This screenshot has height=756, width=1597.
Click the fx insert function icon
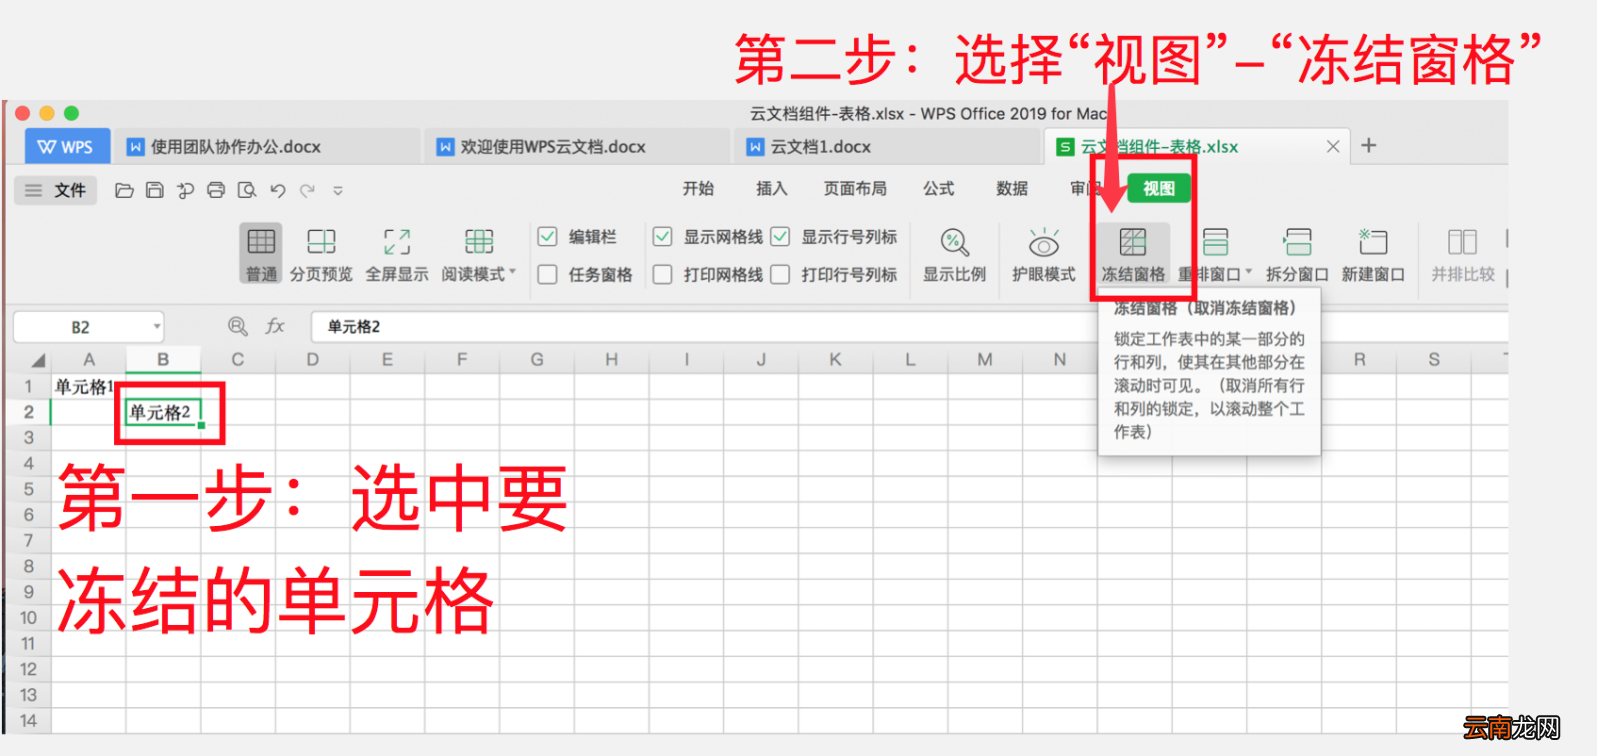tap(275, 326)
